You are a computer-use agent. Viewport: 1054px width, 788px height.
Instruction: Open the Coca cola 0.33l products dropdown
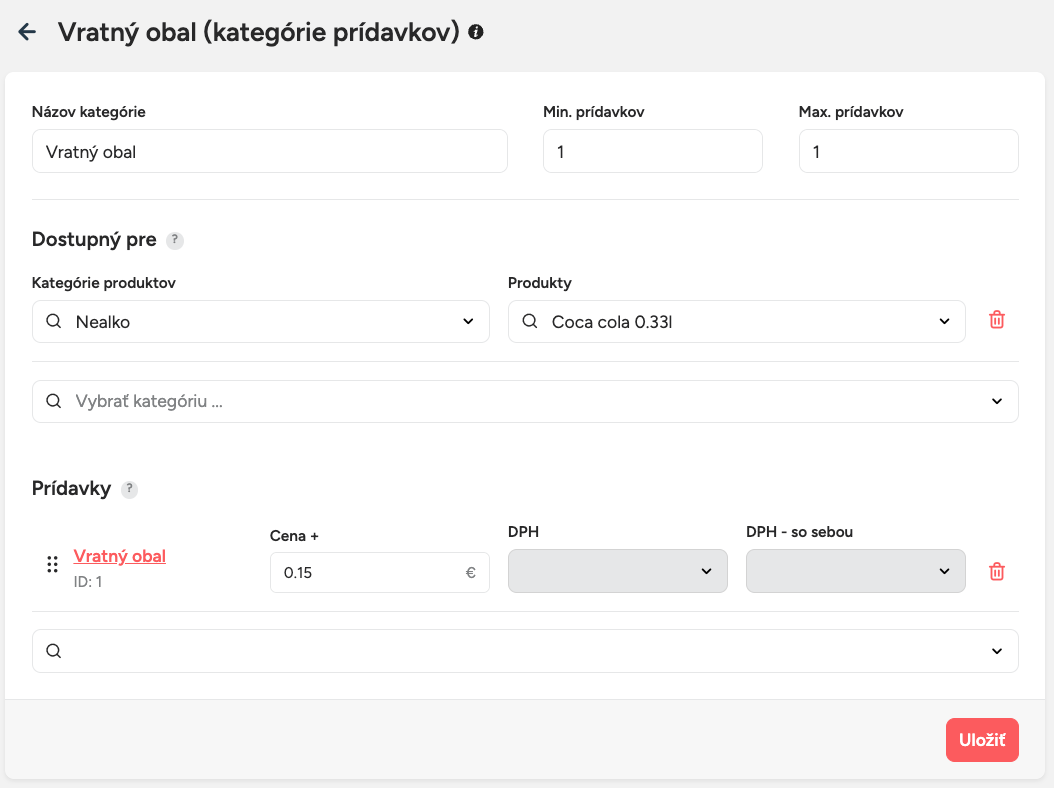944,321
